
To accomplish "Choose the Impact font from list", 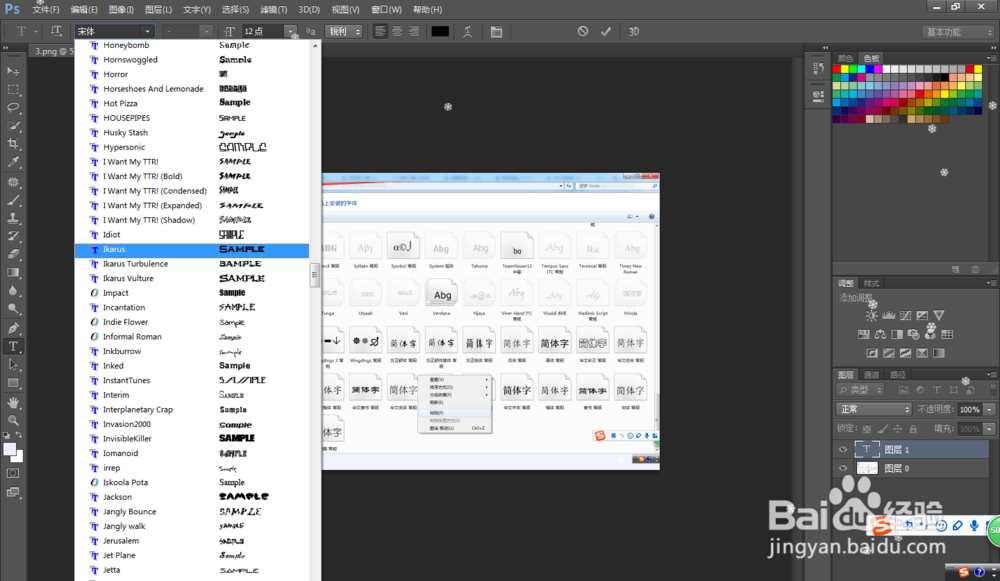I will click(x=116, y=293).
